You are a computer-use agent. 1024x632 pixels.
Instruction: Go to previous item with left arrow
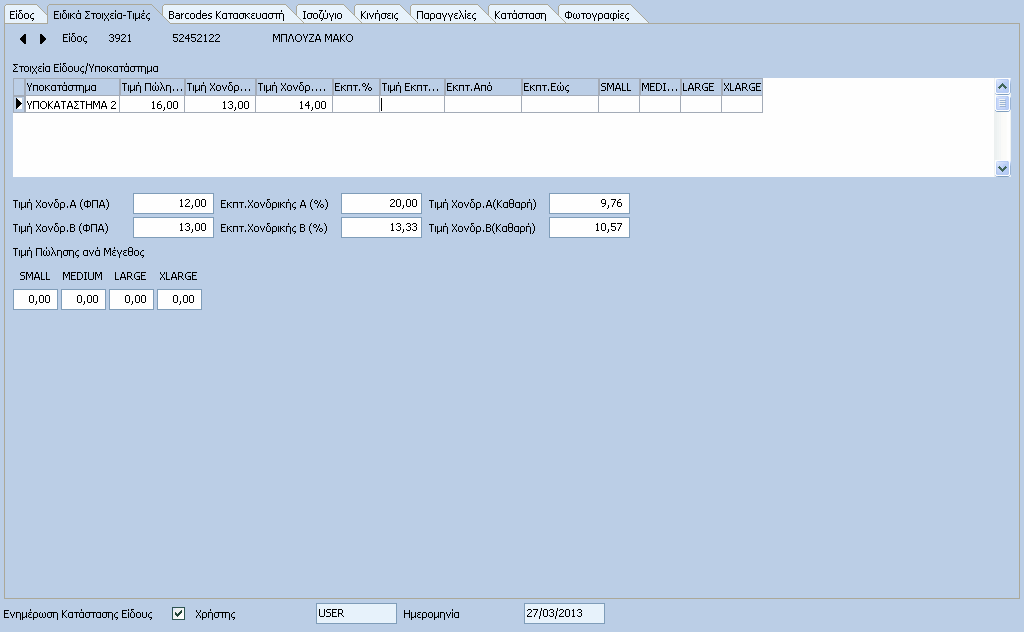pos(23,39)
